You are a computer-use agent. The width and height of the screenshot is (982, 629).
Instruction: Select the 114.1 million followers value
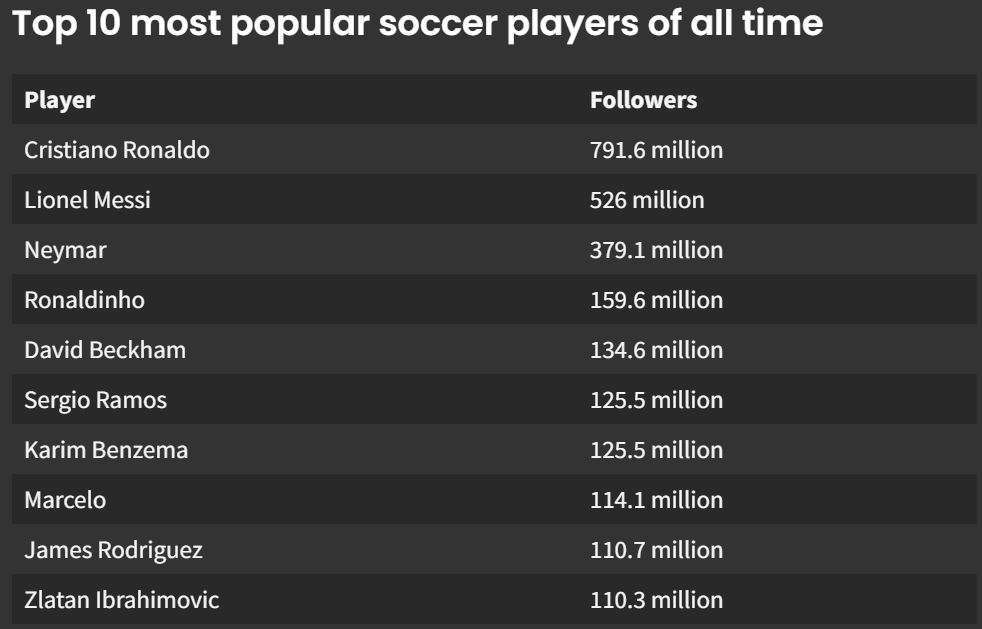[656, 500]
